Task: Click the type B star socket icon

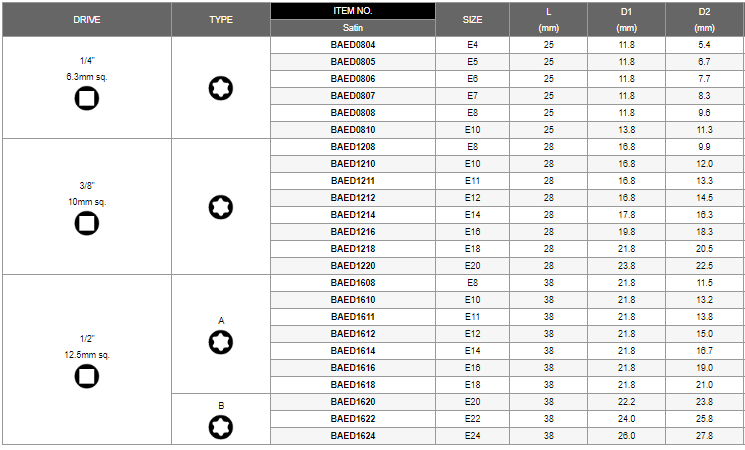Action: point(220,427)
